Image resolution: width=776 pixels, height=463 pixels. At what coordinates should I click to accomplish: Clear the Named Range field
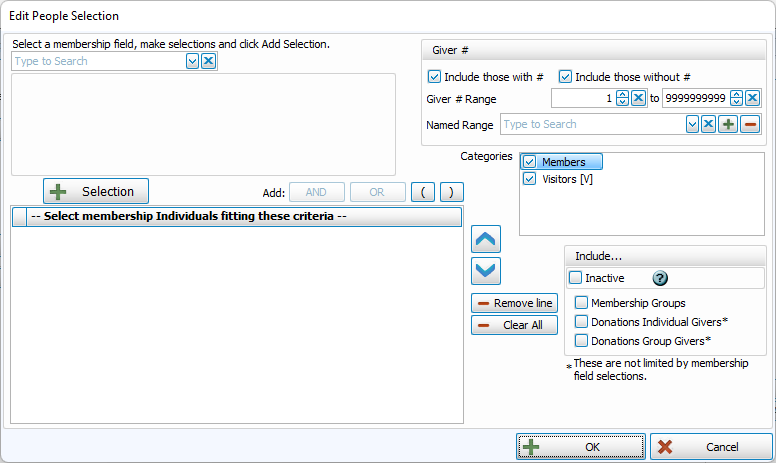[x=707, y=124]
